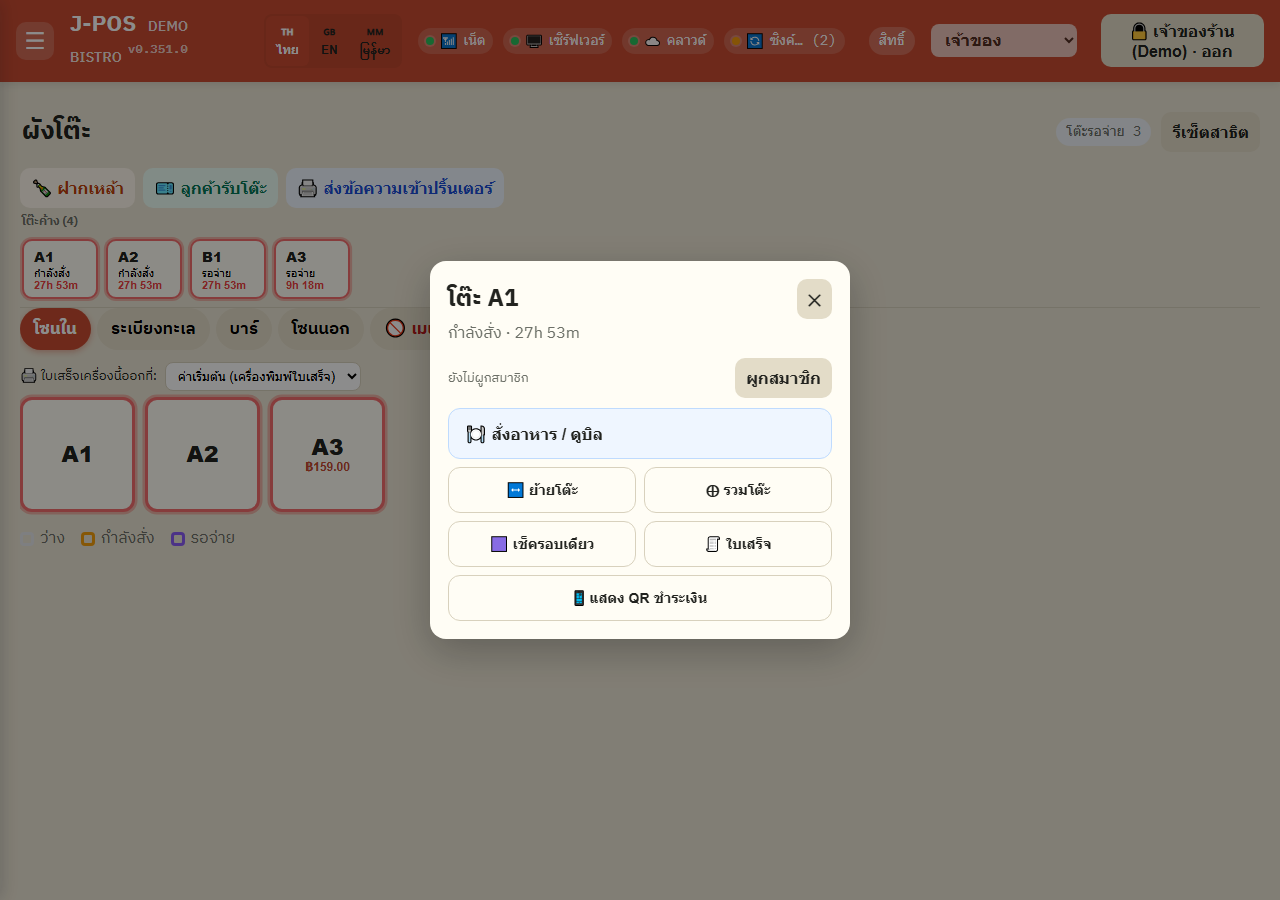This screenshot has height=900, width=1280.
Task: Open ลูกค้ารับโต๊ะ customer seating
Action: pyautogui.click(x=210, y=188)
